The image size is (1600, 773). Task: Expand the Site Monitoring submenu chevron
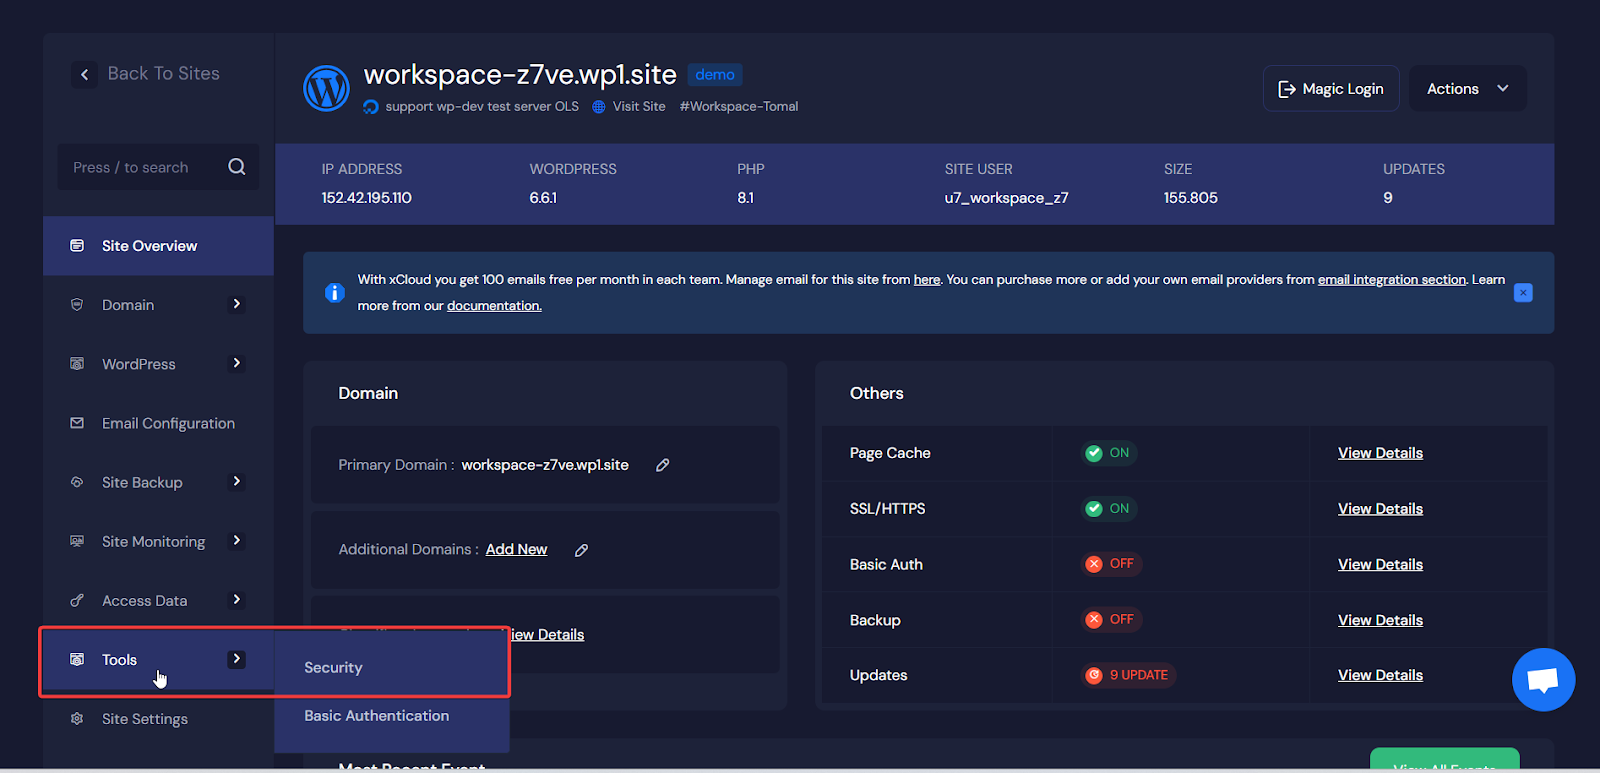237,540
